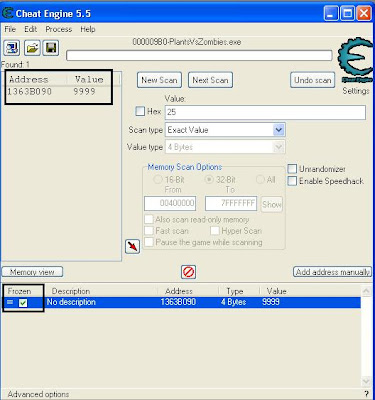Click the Frozen column header
Screen dimensions: 375x400
point(19,291)
